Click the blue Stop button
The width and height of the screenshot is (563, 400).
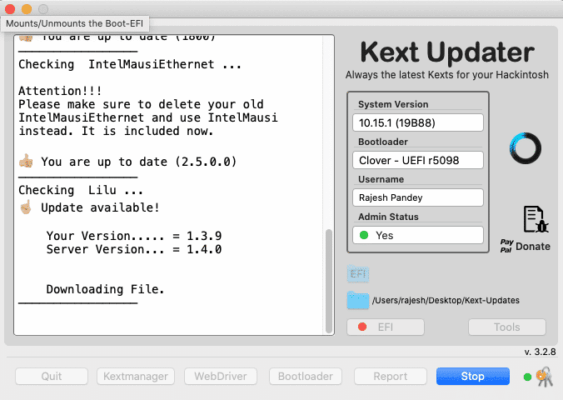click(x=473, y=376)
